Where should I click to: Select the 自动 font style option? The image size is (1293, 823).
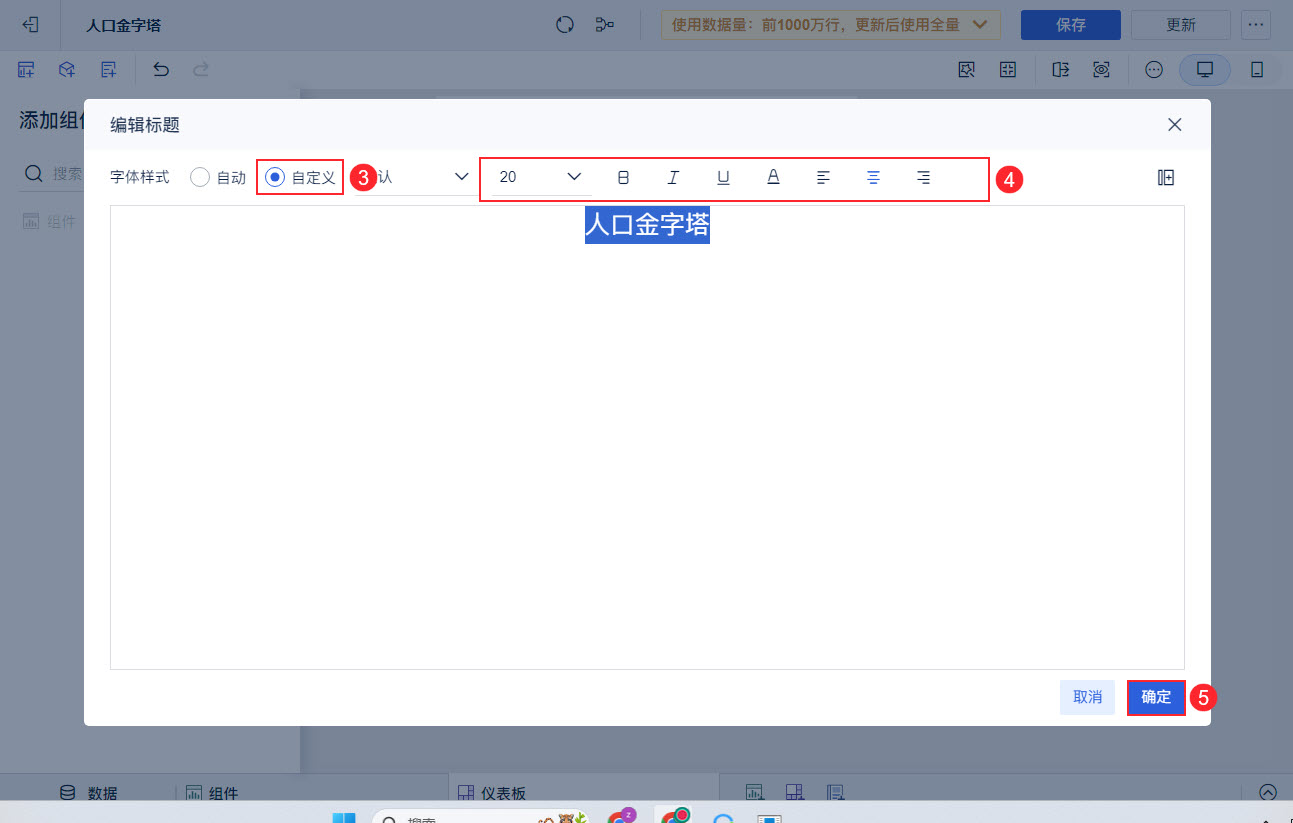(x=218, y=177)
